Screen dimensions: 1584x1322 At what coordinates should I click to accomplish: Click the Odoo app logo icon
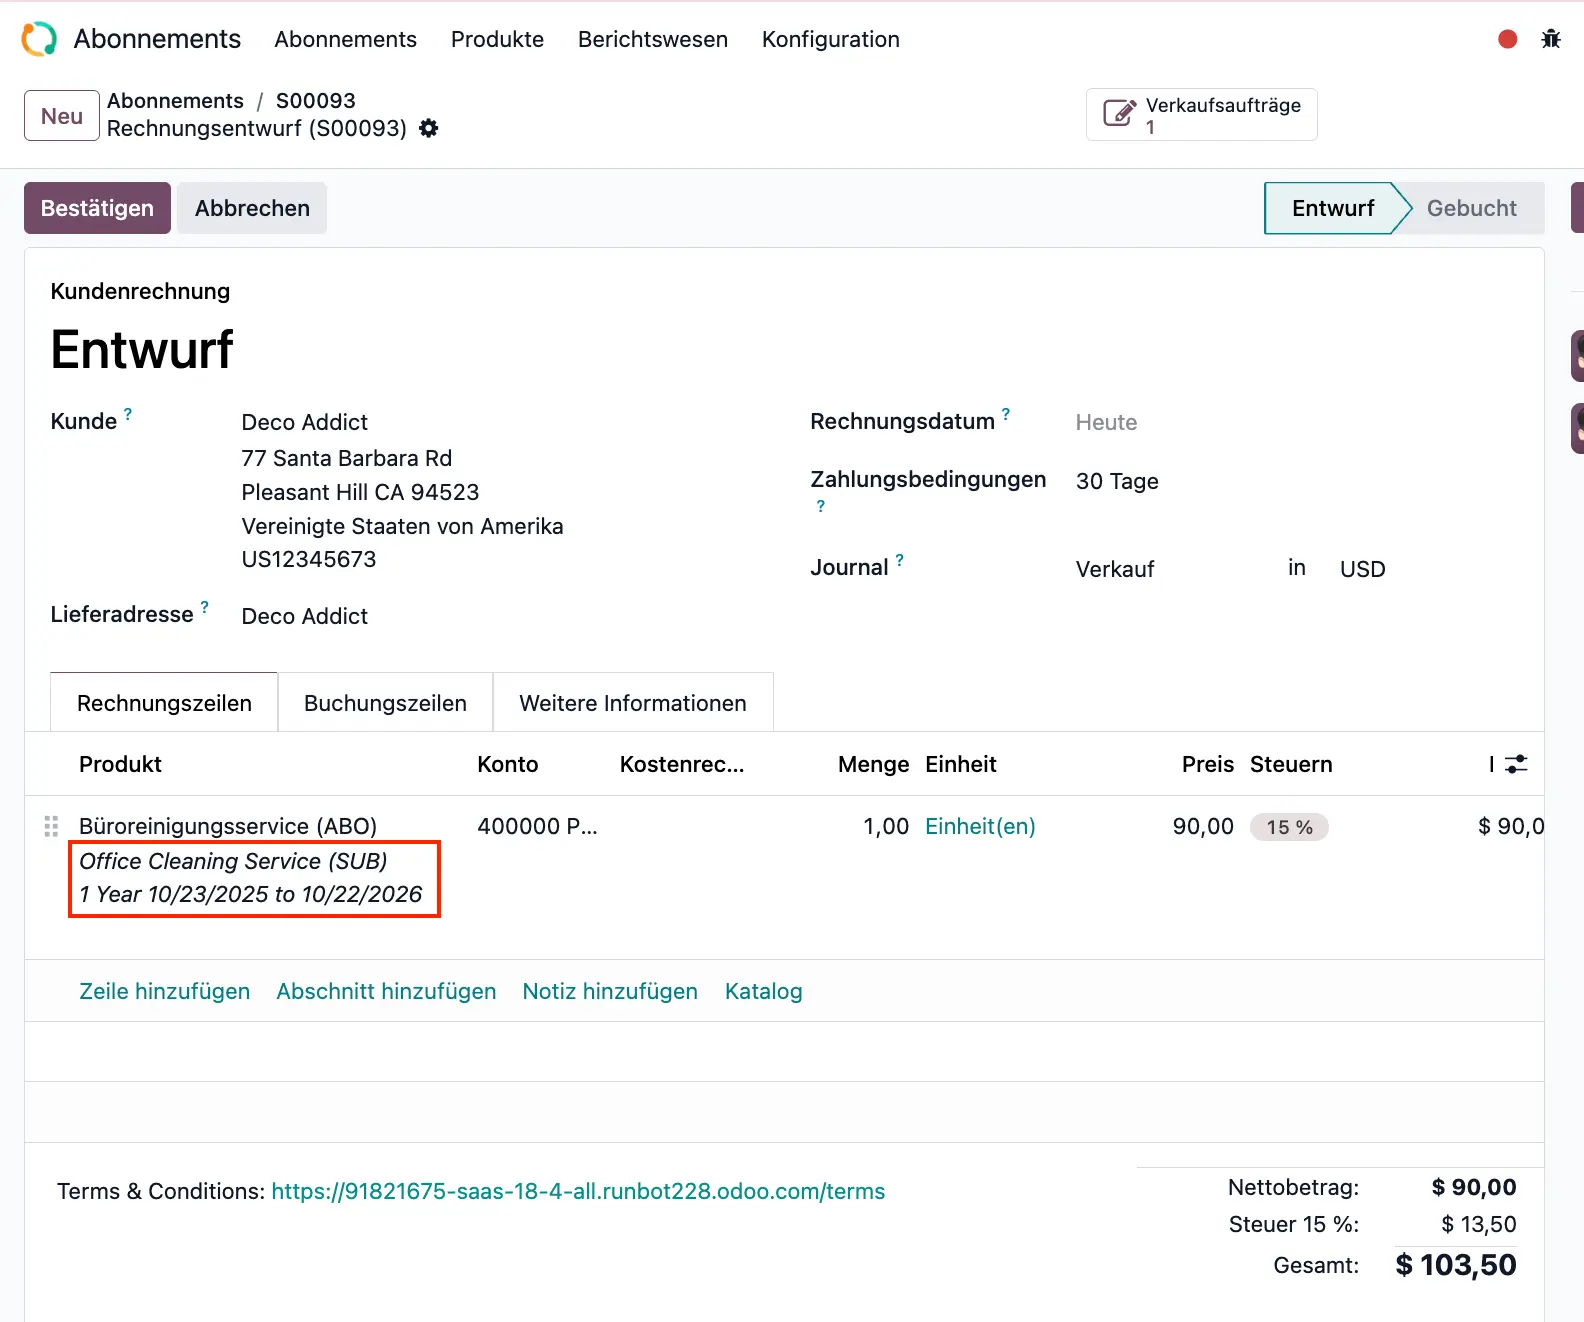coord(39,39)
